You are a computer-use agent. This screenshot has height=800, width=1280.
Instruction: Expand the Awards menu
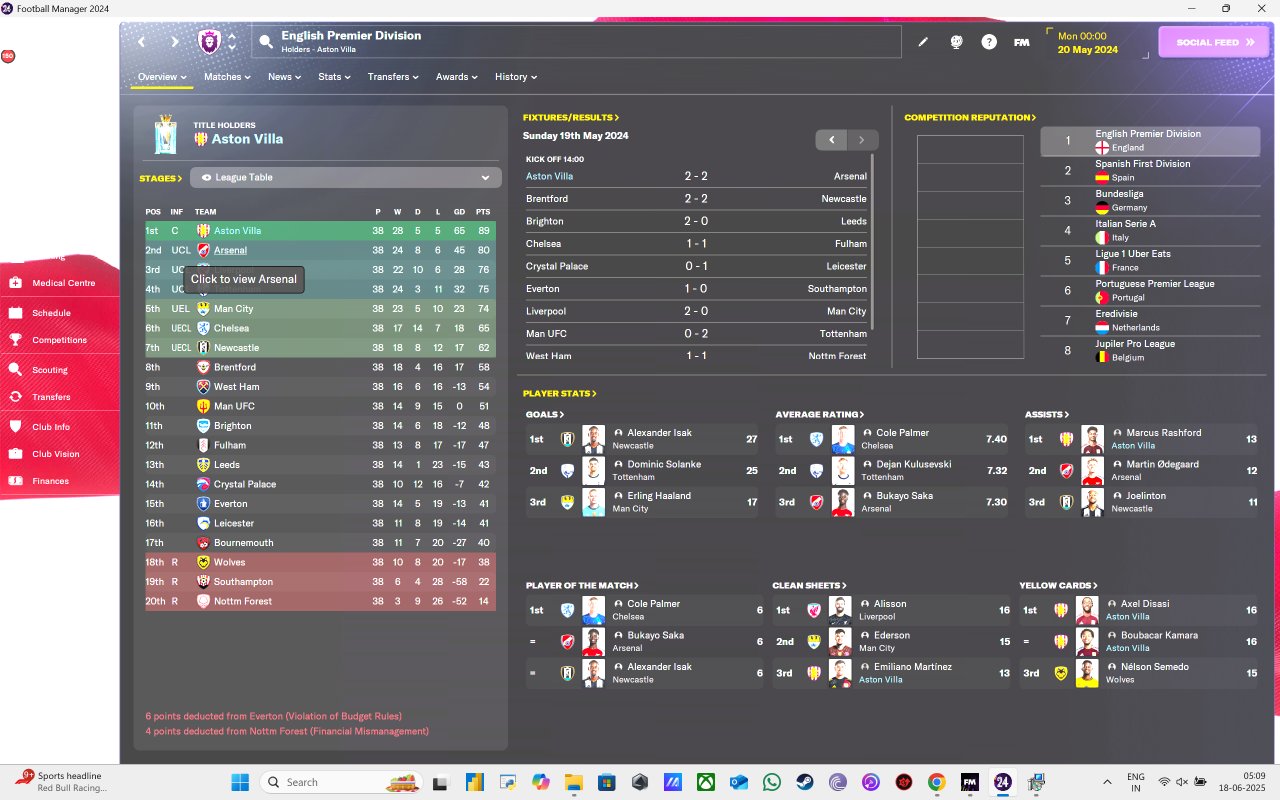click(457, 77)
